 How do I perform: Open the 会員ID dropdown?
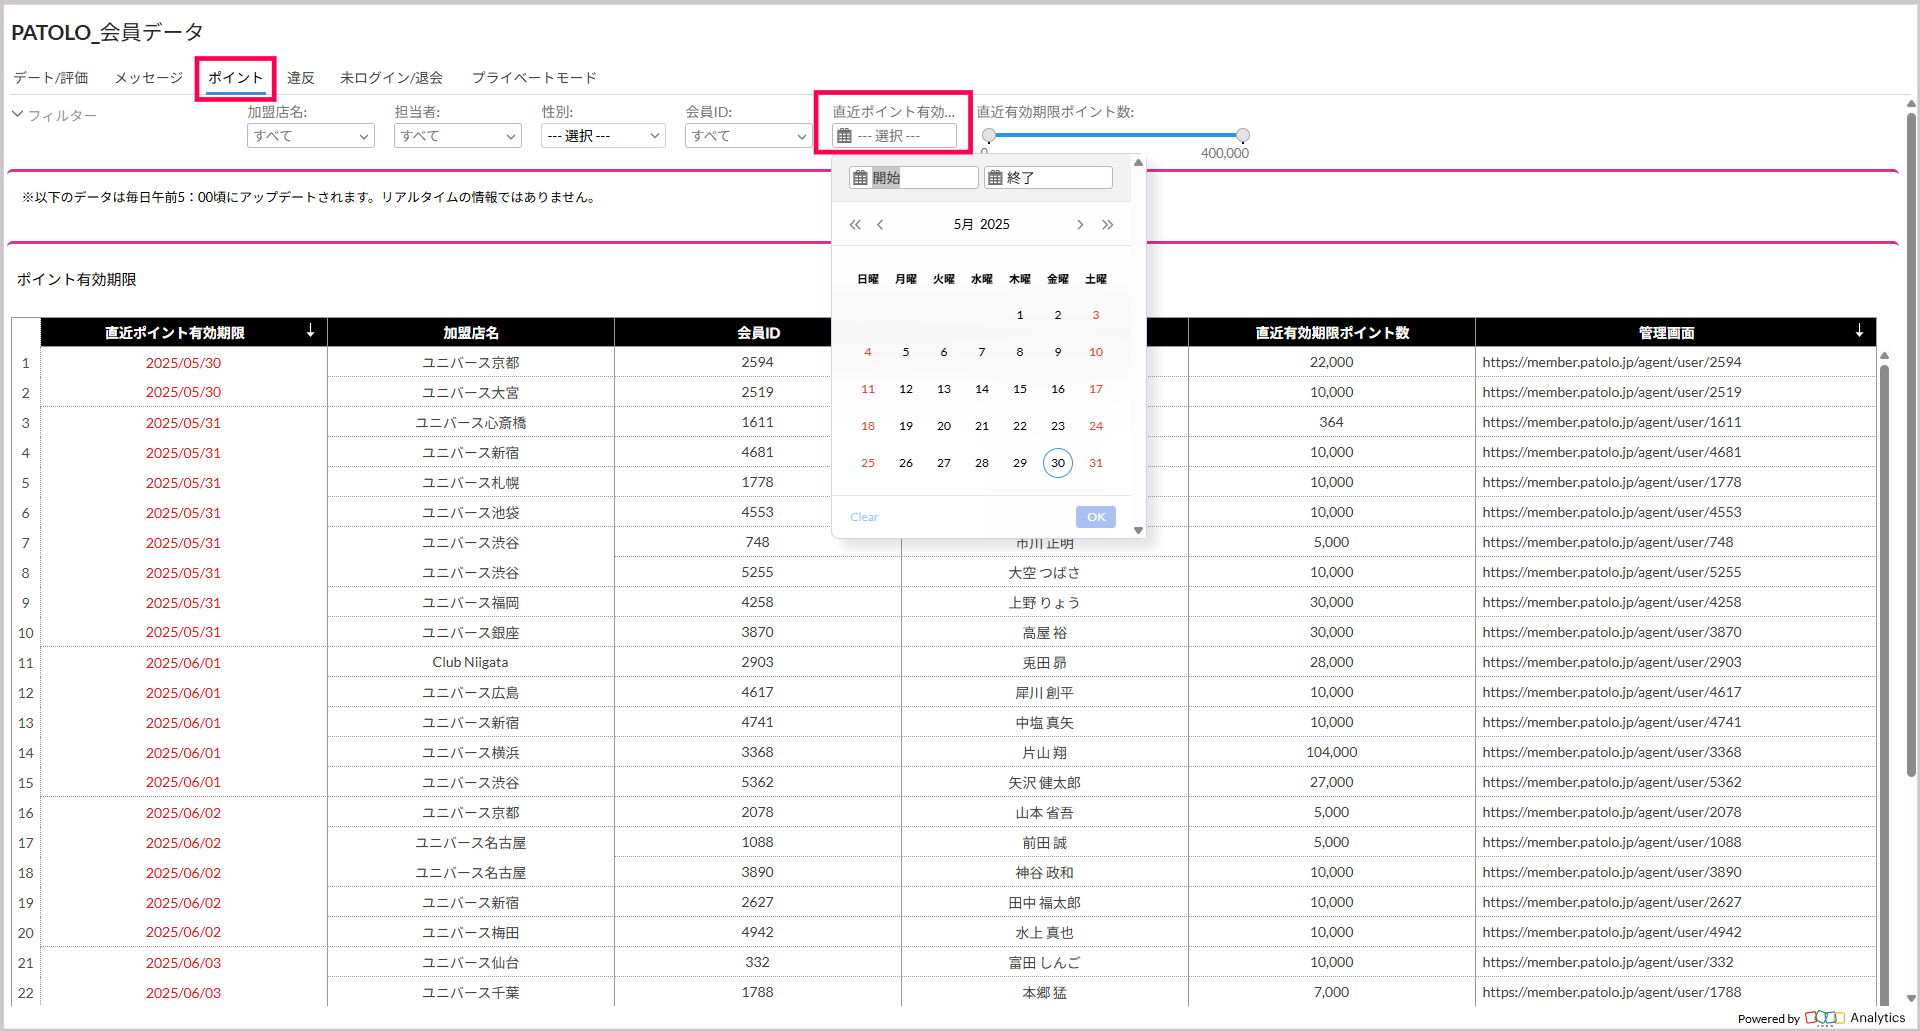[x=748, y=136]
